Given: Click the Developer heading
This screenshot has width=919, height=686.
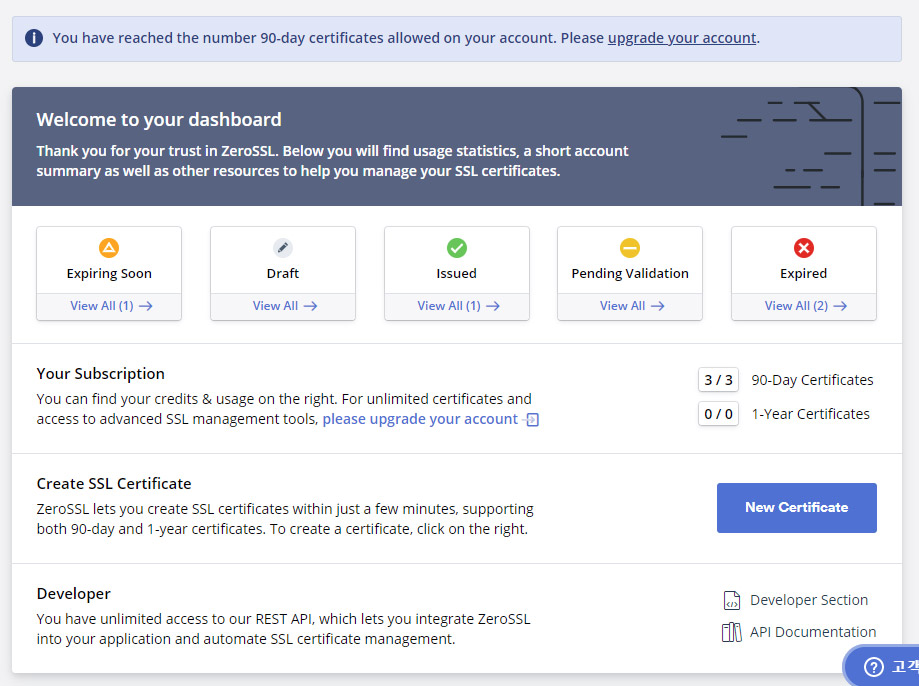Looking at the screenshot, I should [x=73, y=594].
